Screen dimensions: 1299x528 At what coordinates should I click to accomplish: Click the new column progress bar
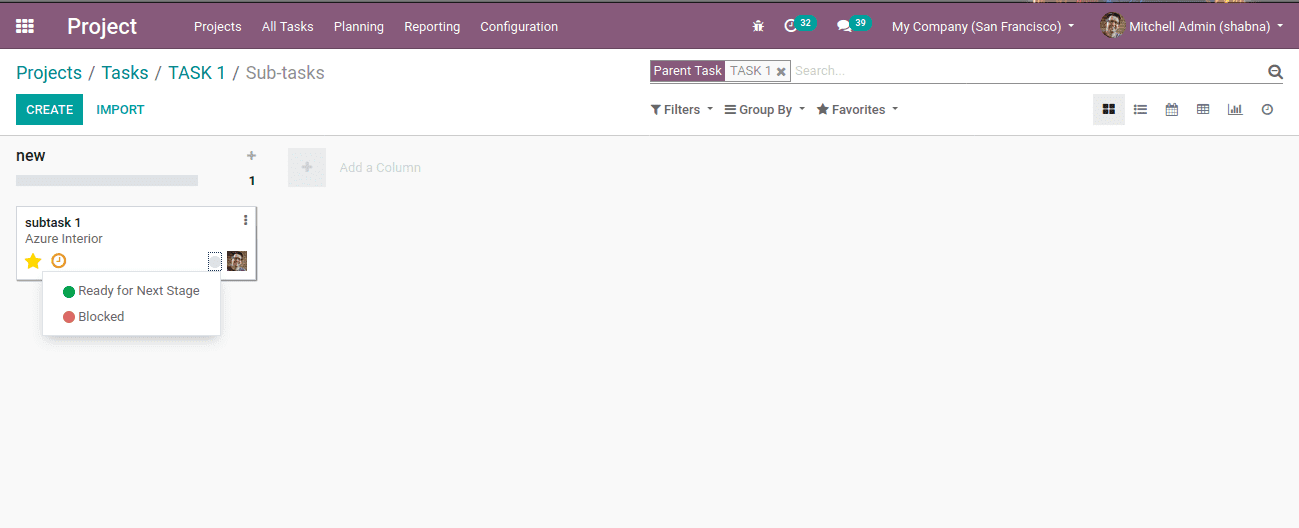click(x=107, y=181)
